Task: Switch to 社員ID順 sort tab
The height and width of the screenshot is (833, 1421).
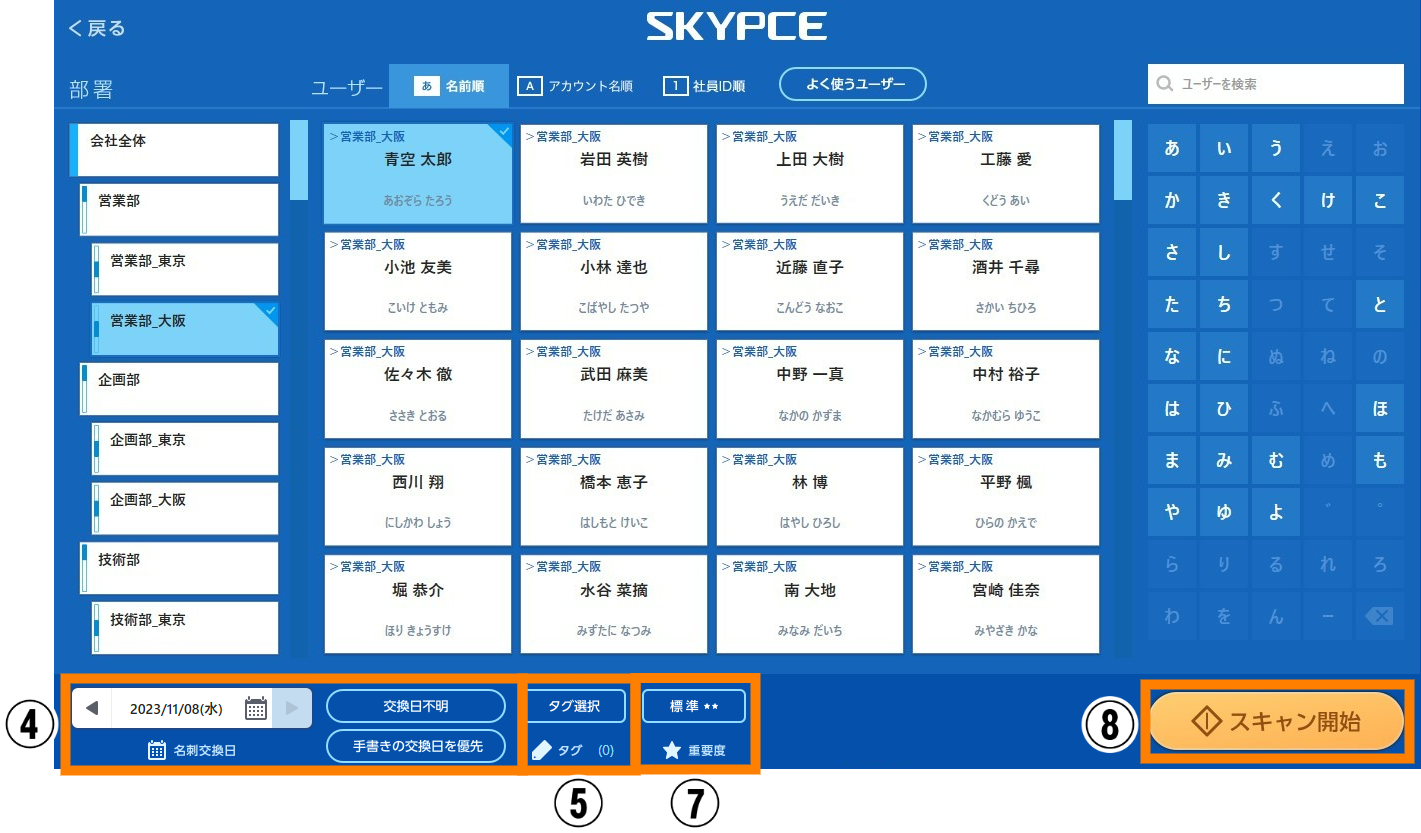Action: (705, 86)
